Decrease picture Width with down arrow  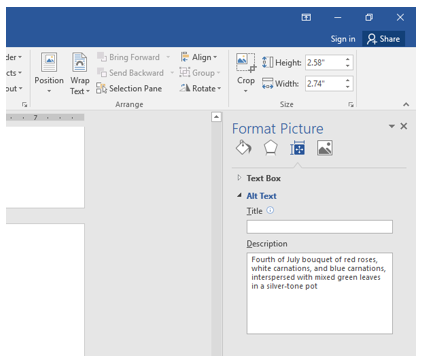348,87
